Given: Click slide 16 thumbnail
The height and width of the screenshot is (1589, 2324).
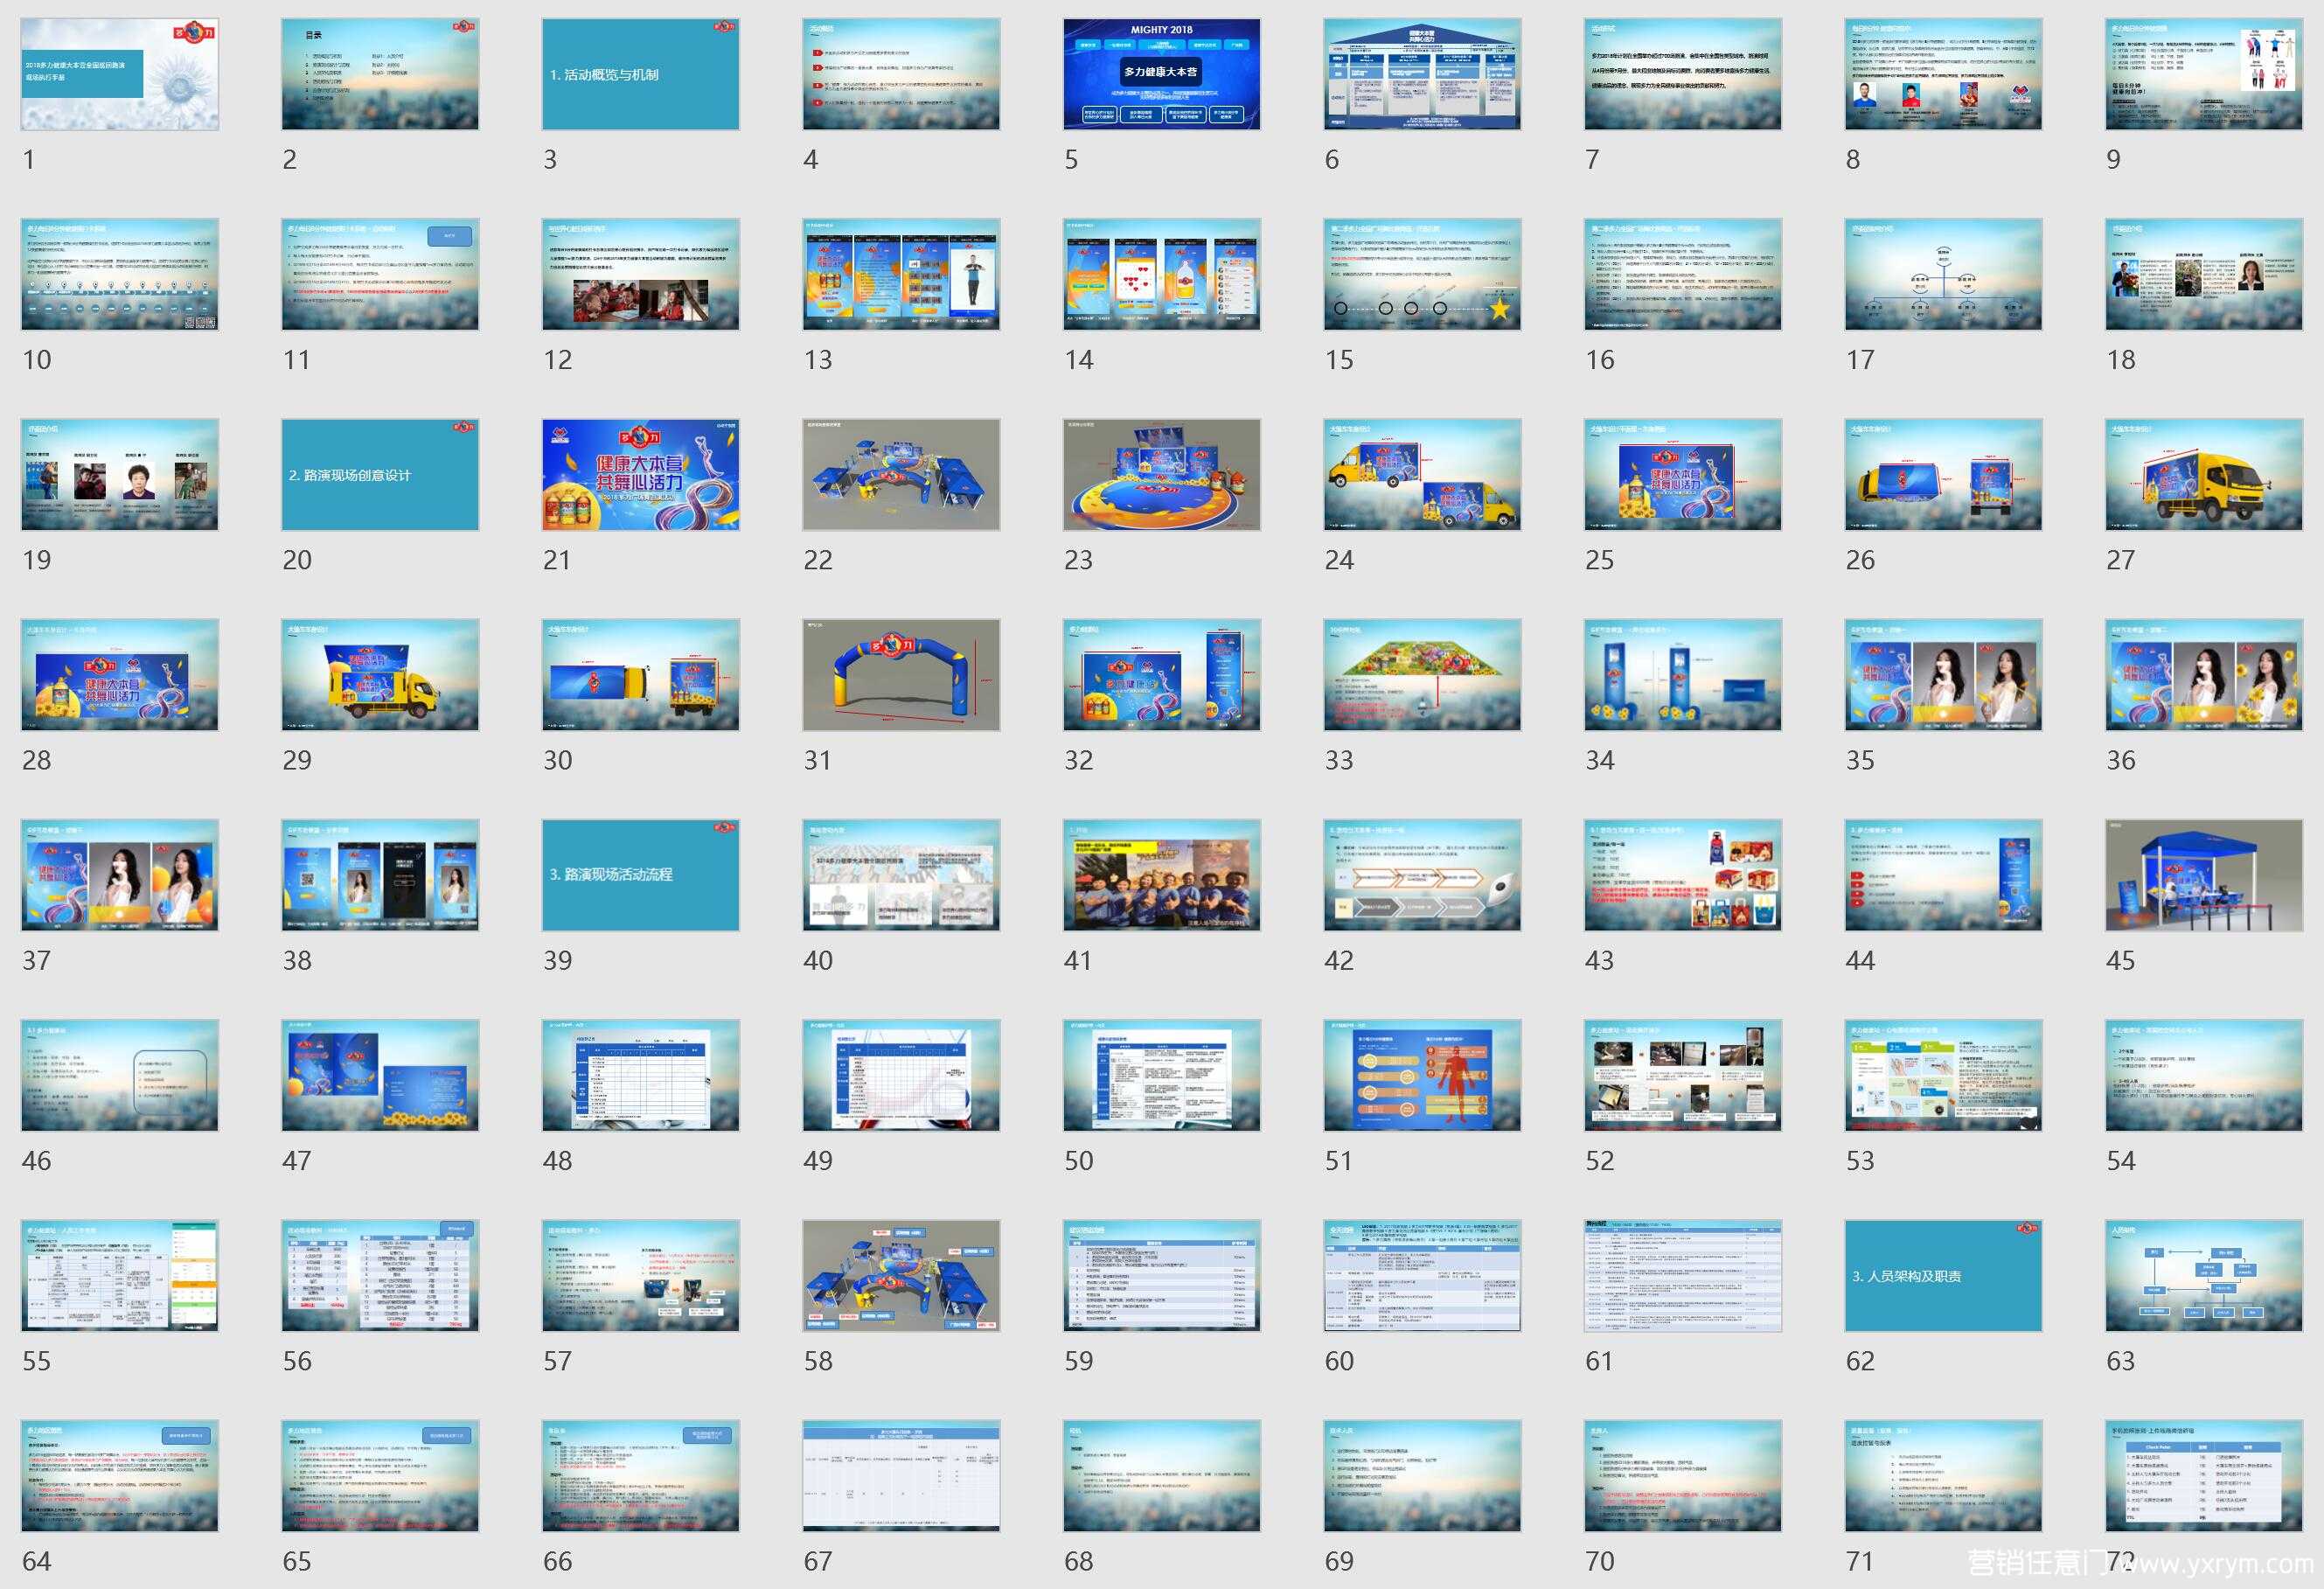Looking at the screenshot, I should click(1683, 274).
